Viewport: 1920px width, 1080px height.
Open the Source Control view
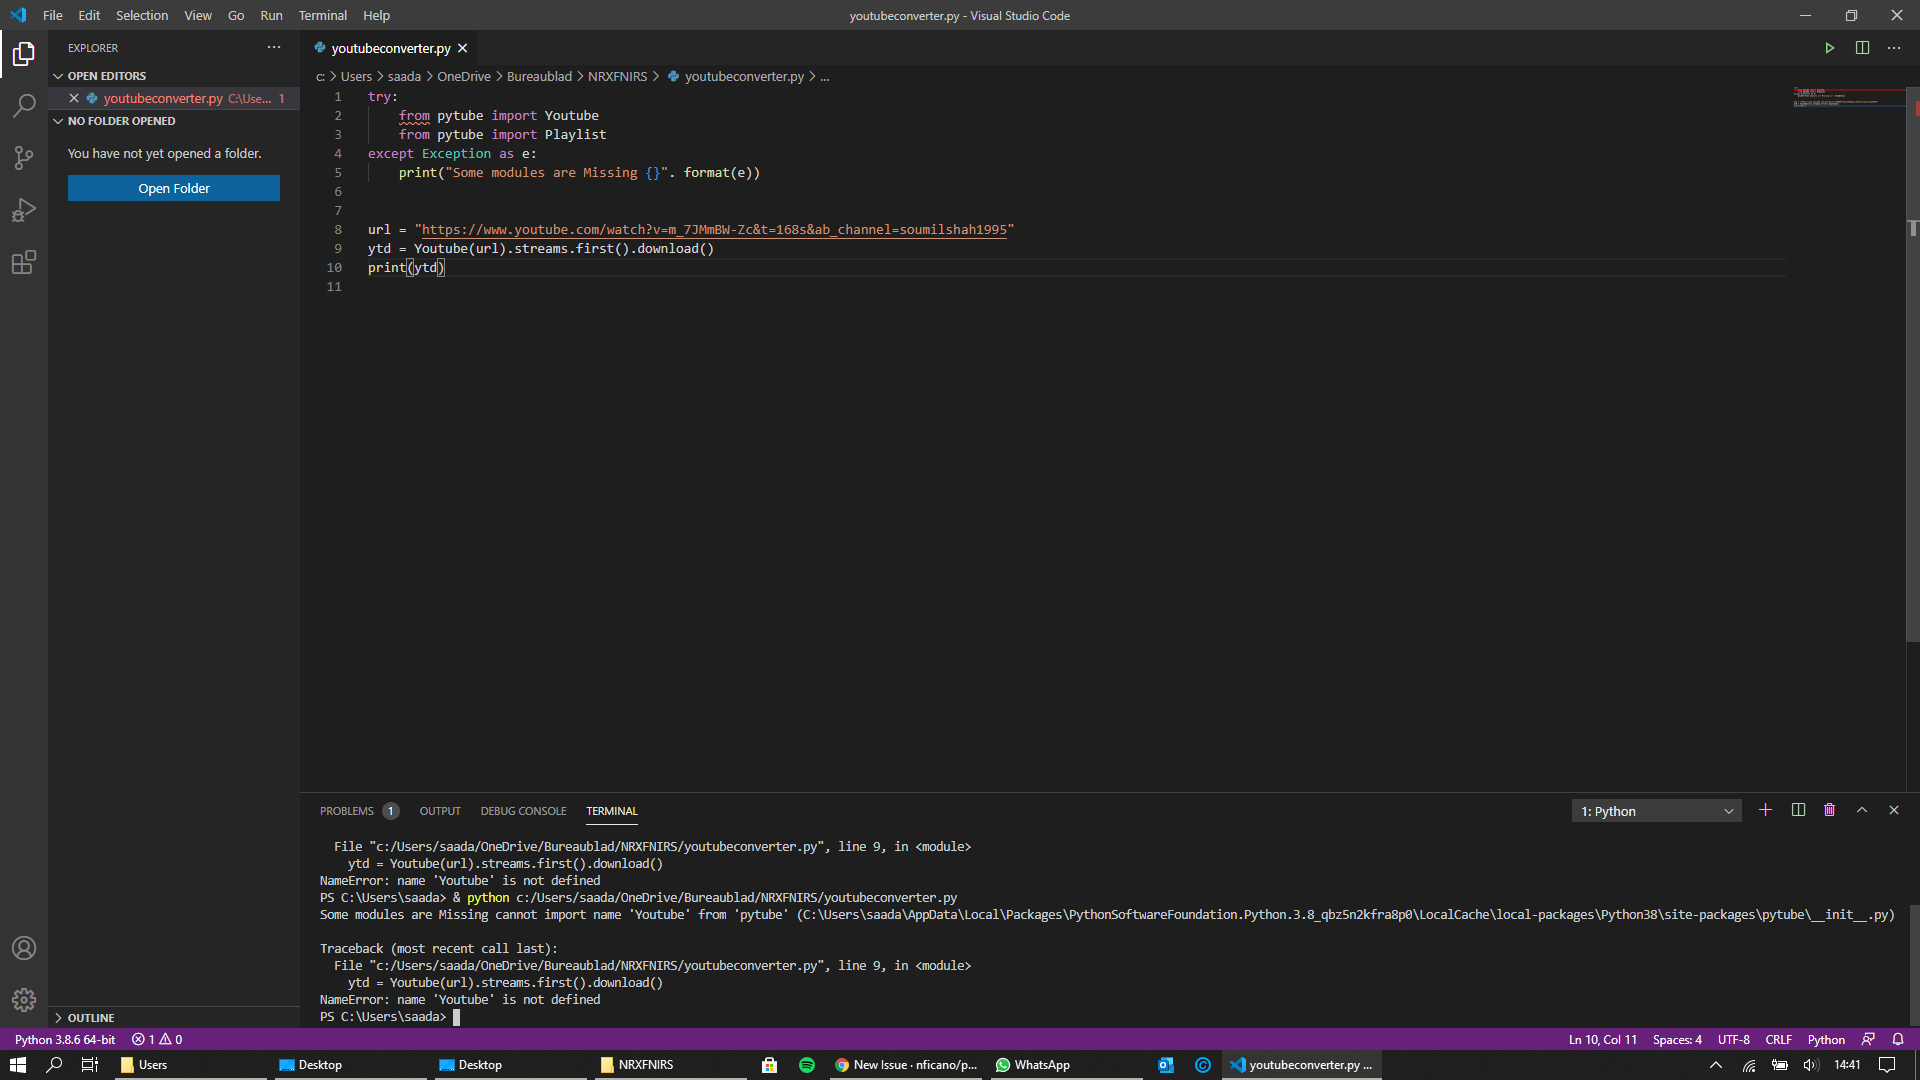24,157
